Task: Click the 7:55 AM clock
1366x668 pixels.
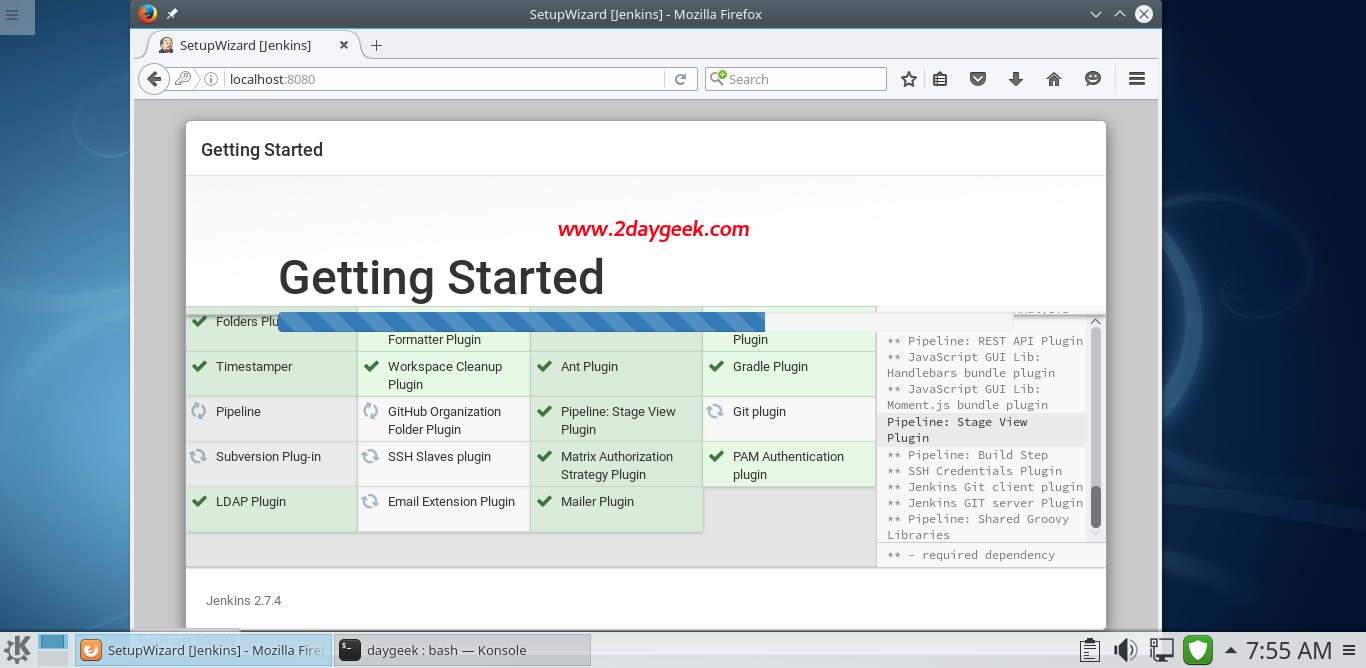Action: (x=1289, y=650)
